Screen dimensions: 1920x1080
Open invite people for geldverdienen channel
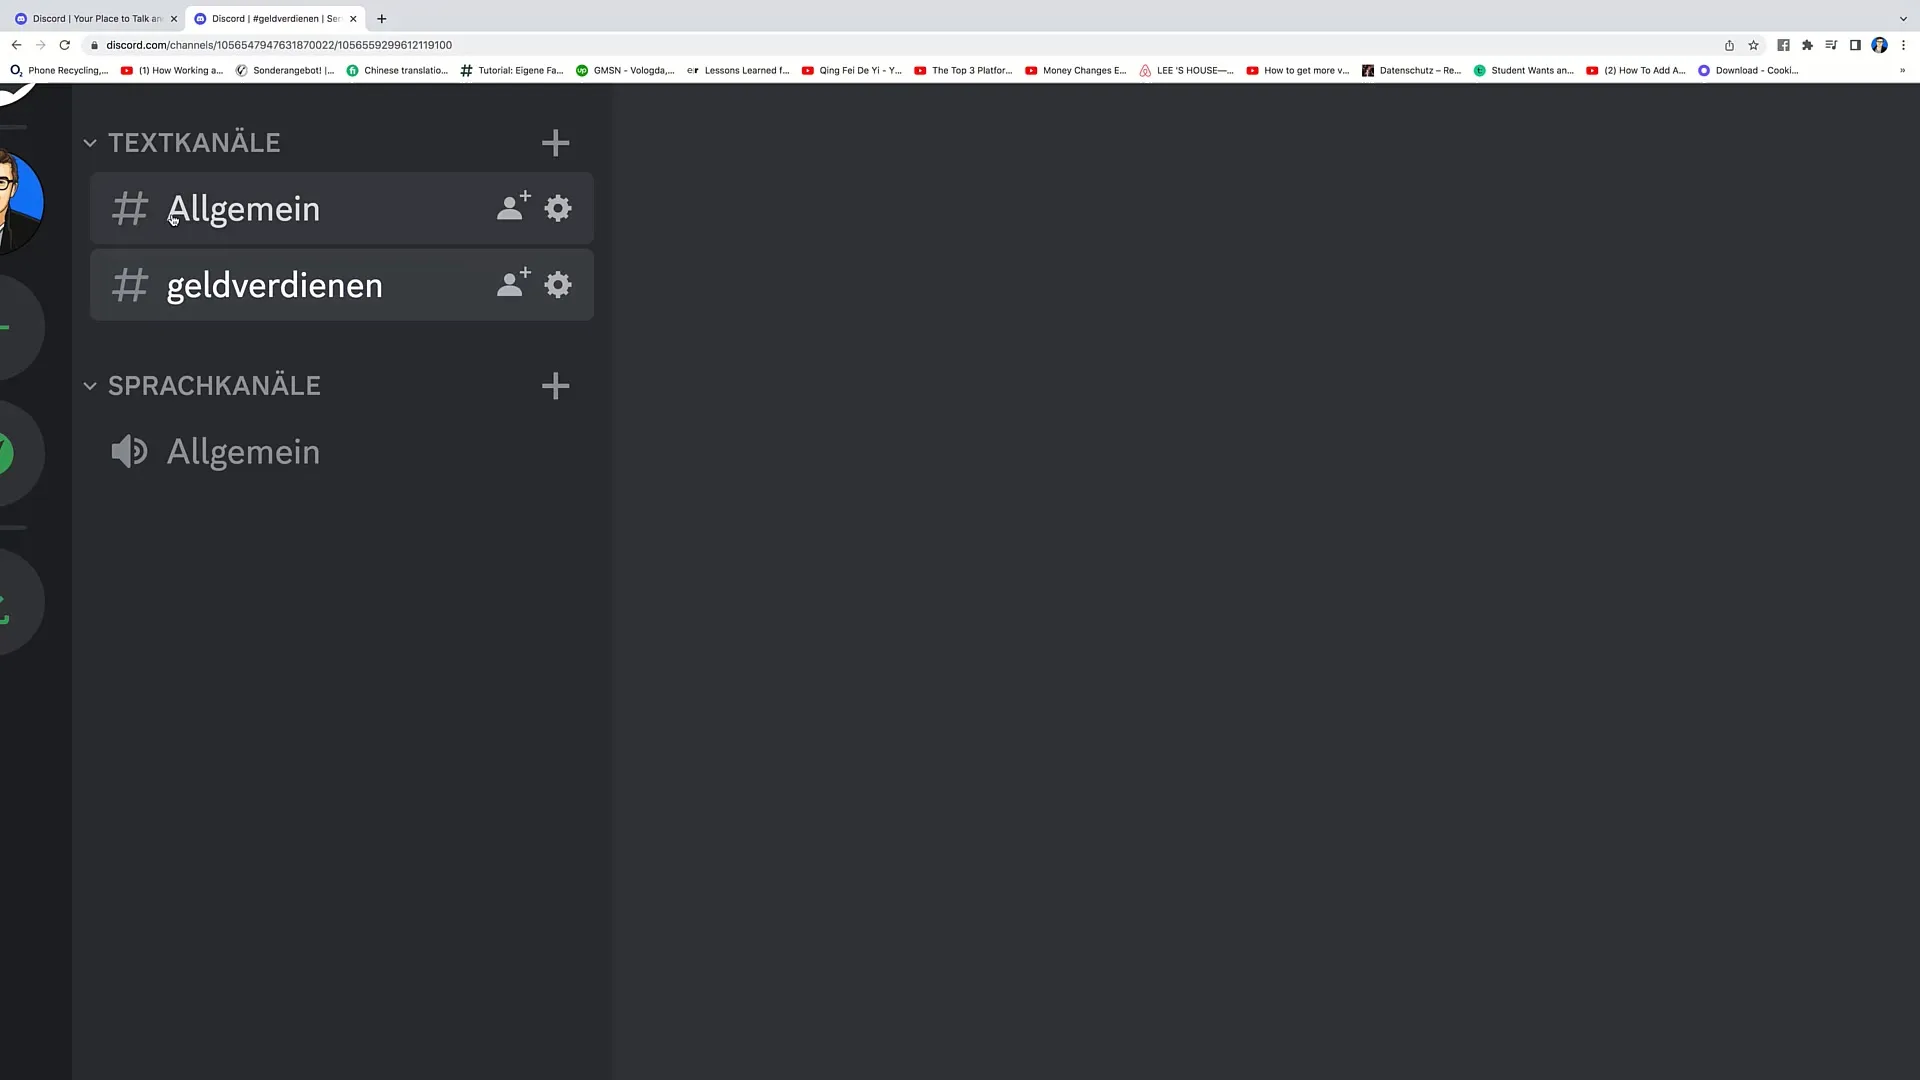click(x=514, y=284)
